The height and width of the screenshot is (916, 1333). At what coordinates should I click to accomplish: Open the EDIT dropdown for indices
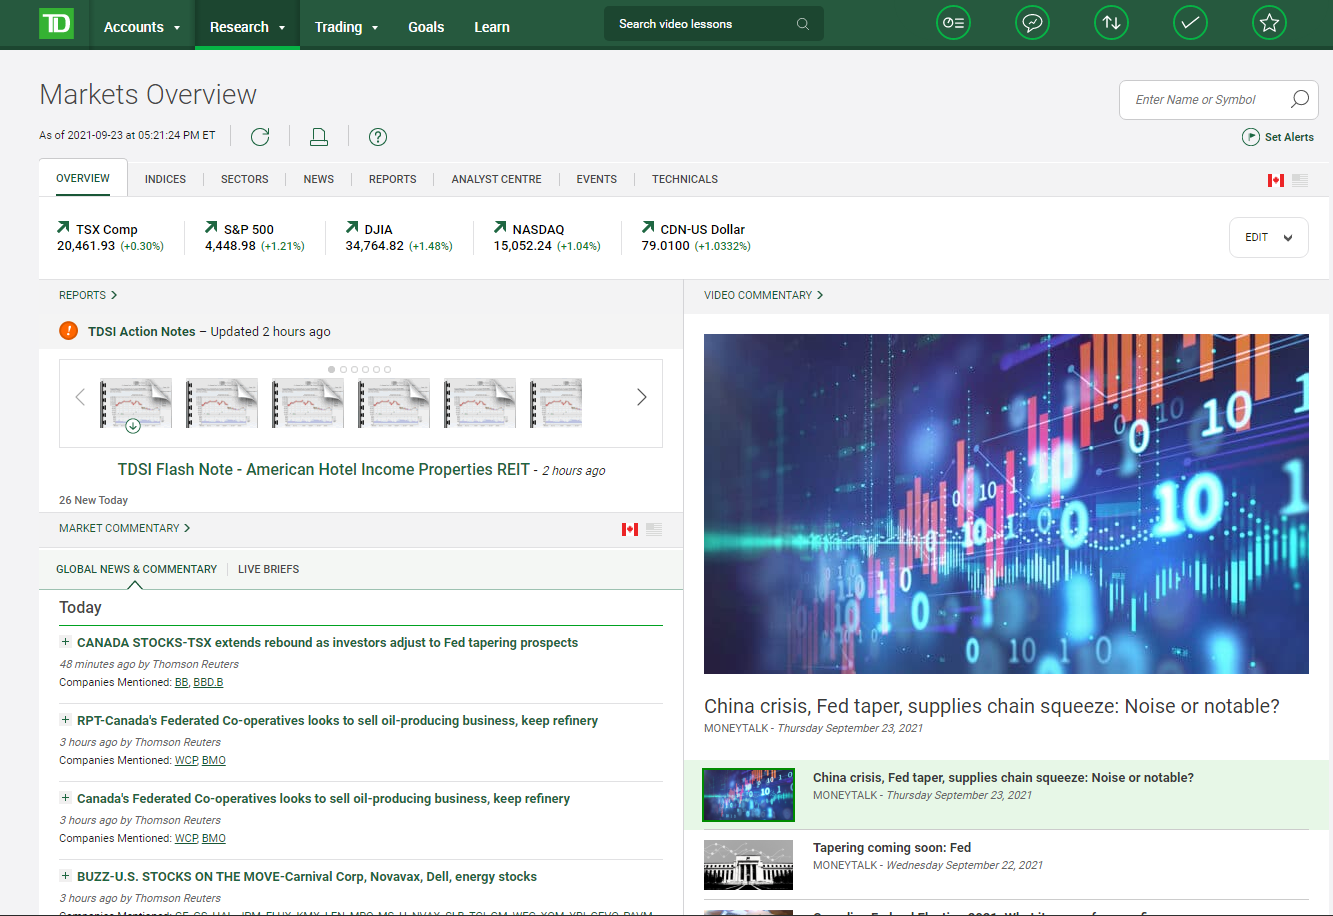pos(1268,237)
